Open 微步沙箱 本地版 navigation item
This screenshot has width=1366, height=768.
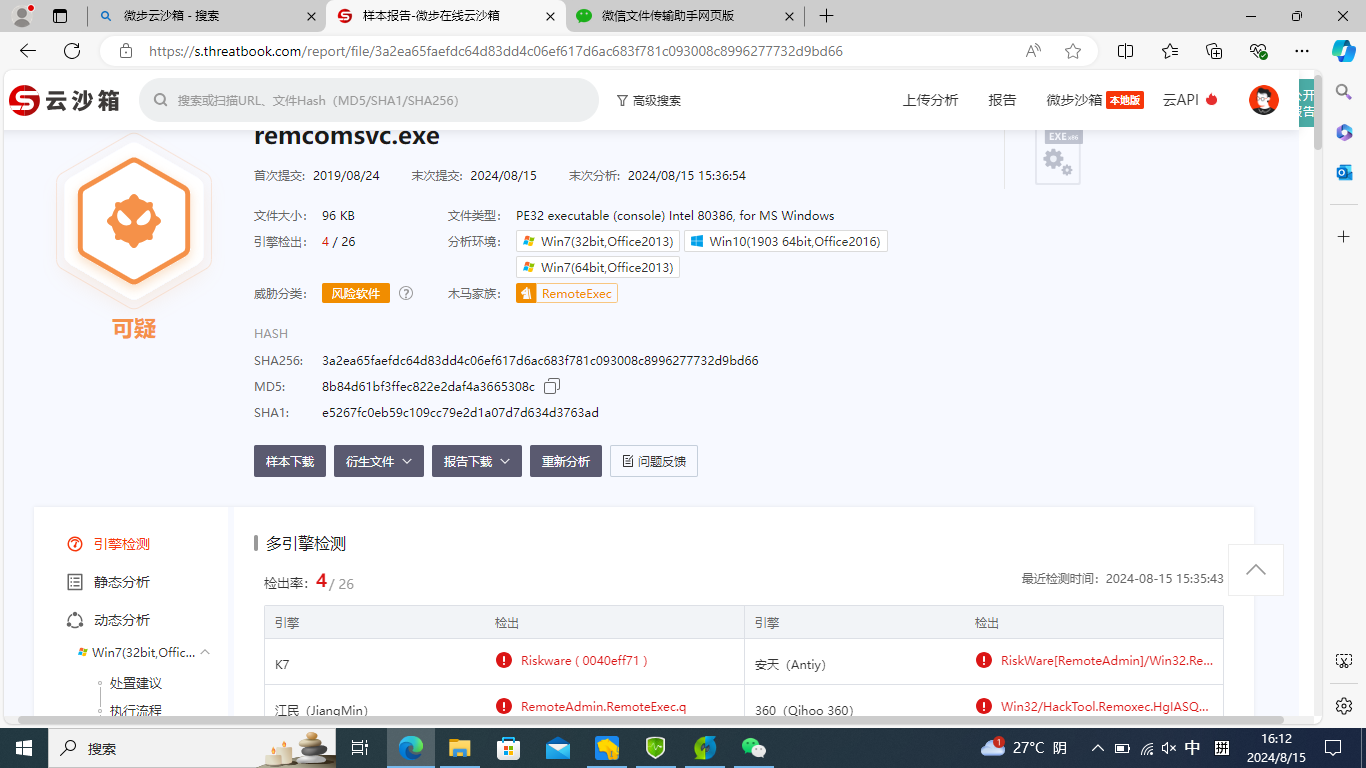click(1095, 100)
